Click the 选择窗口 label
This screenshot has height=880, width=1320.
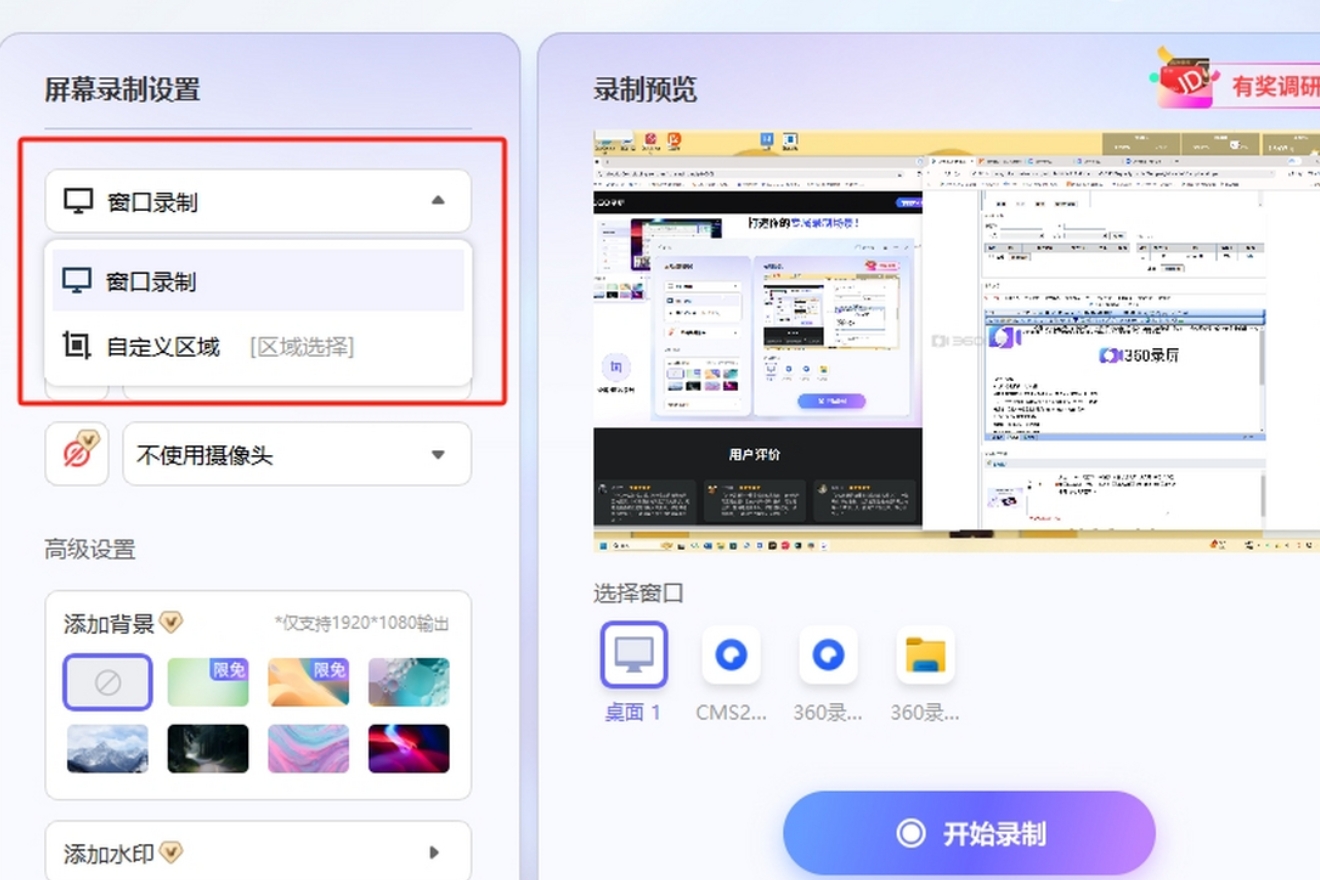(638, 592)
